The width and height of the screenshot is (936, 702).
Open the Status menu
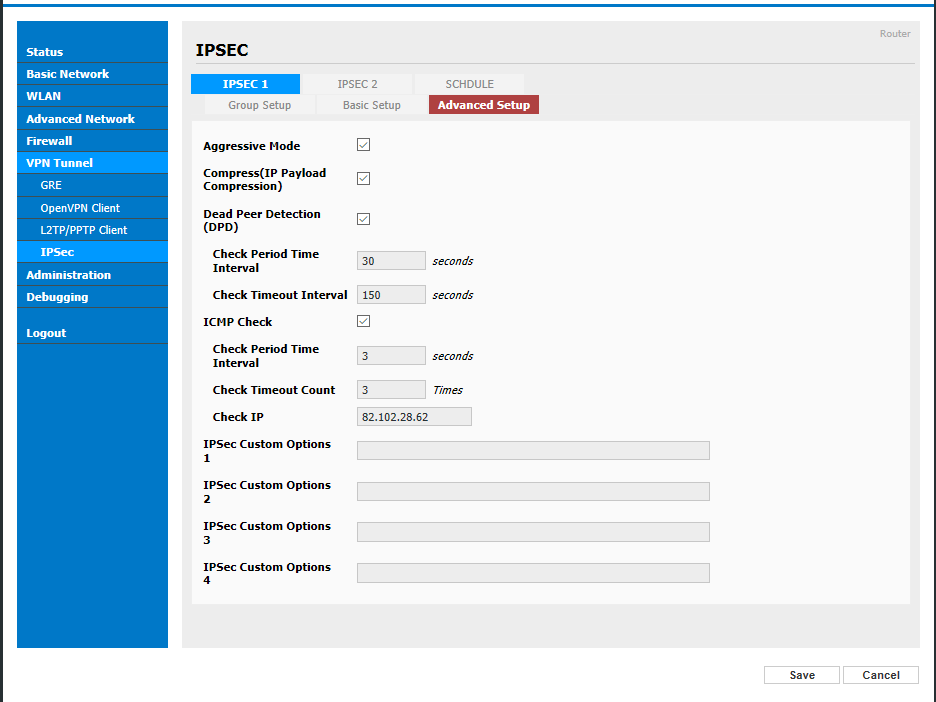93,52
